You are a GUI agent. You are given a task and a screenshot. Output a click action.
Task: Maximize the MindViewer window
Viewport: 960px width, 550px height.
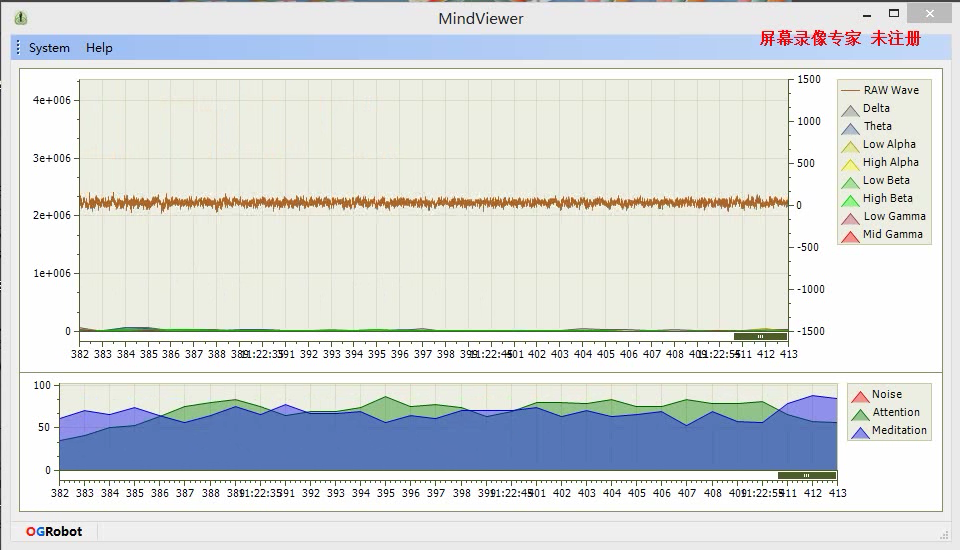coord(894,13)
